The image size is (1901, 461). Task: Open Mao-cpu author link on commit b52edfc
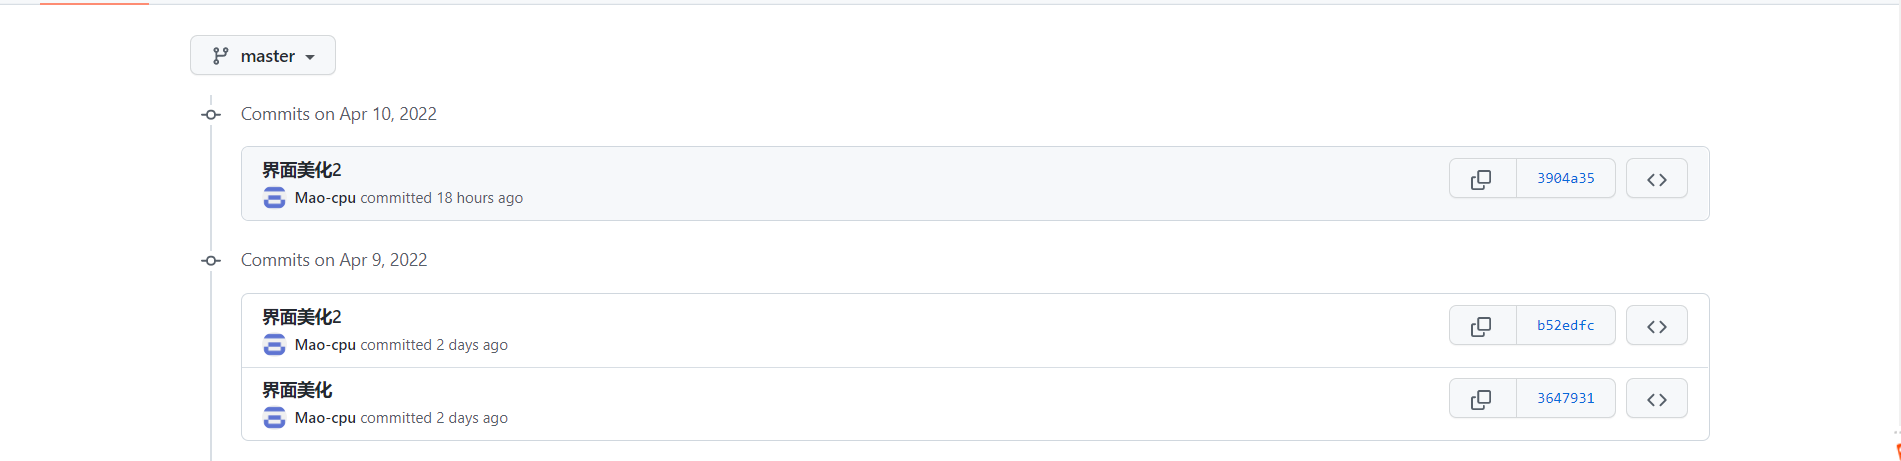[x=325, y=345]
